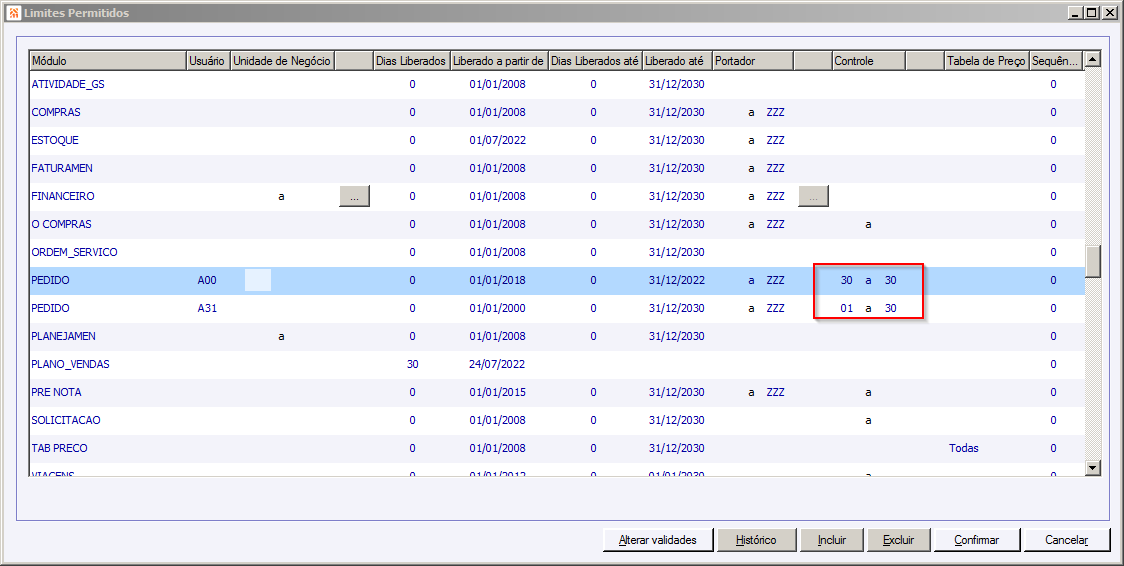Click scrollbar down arrow in the grid
Screen dimensions: 1124x566
click(1092, 468)
